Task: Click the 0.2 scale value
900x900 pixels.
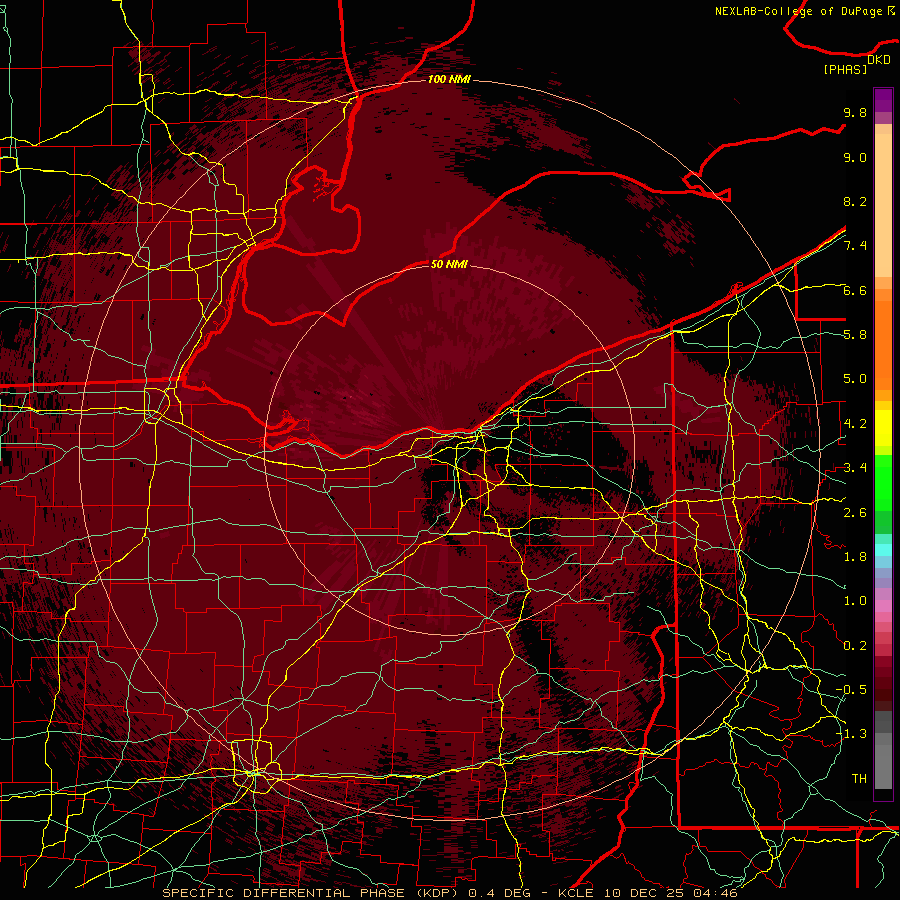Action: click(855, 646)
